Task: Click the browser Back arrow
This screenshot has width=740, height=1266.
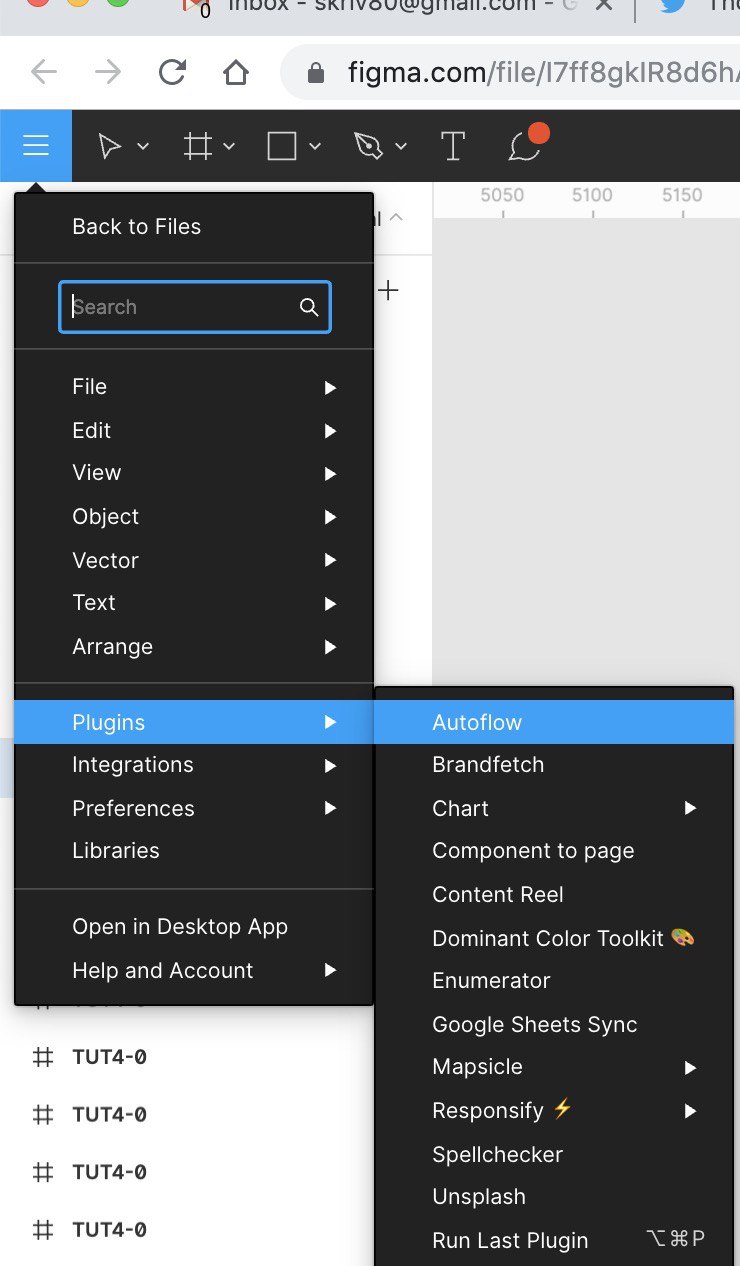Action: click(44, 72)
